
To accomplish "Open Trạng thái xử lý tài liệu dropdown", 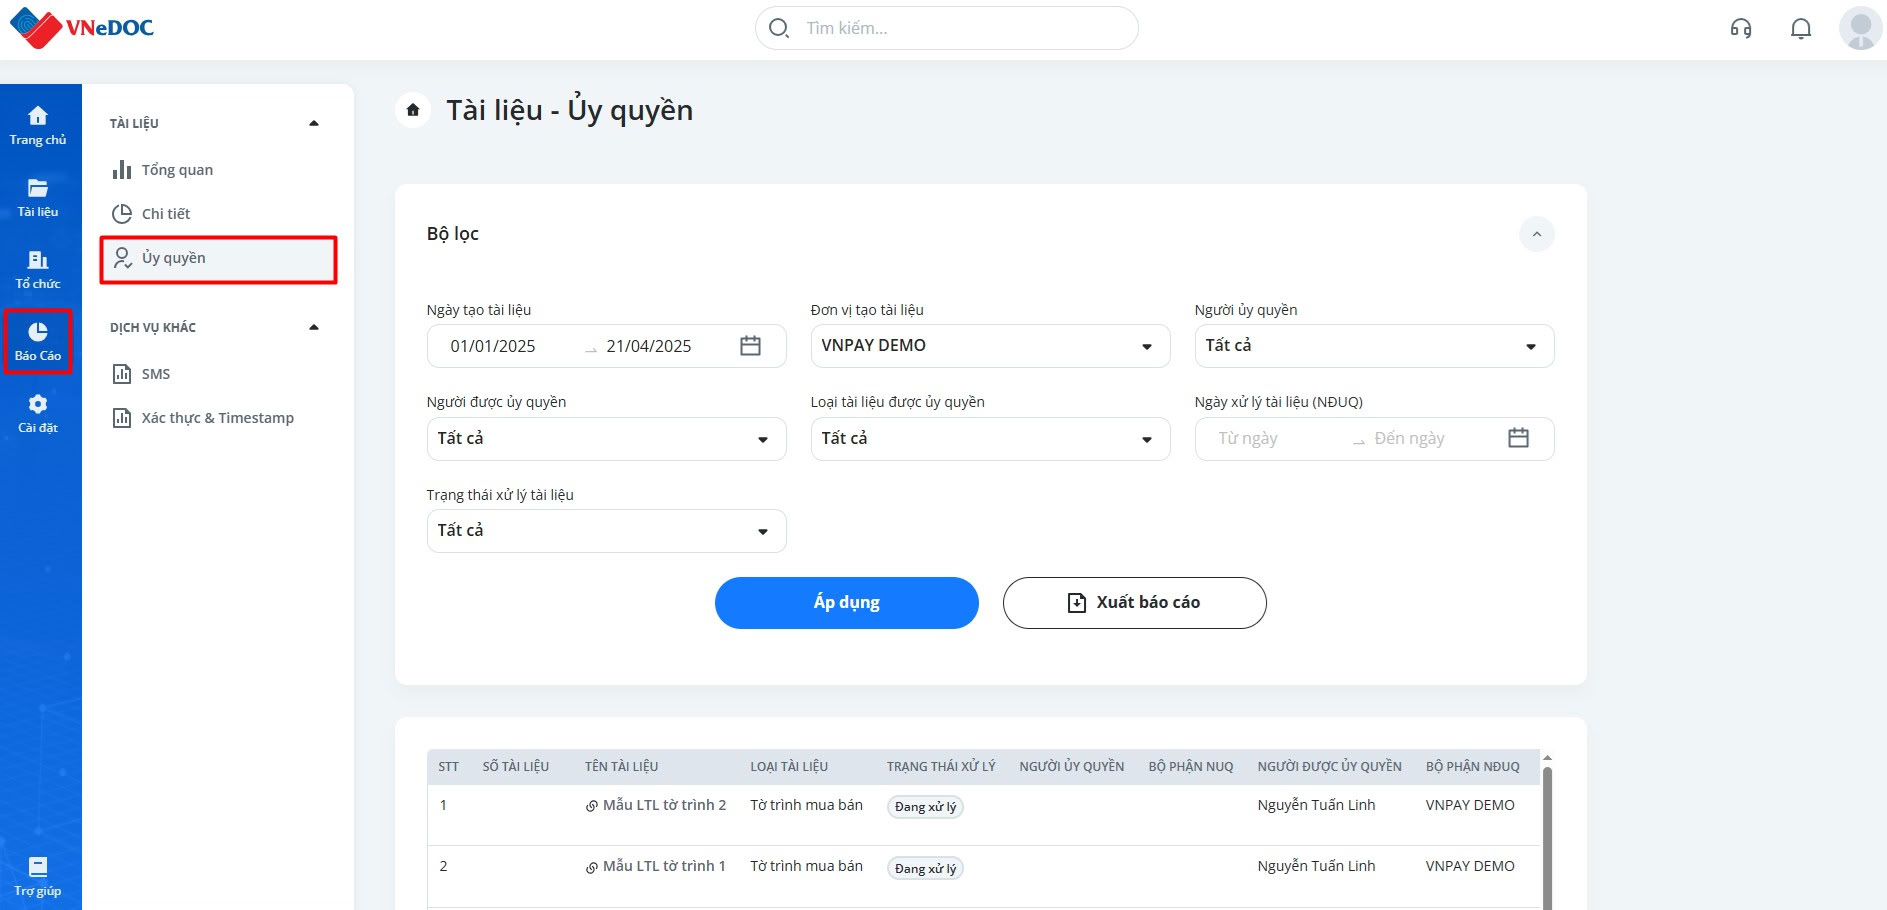I will 605,531.
